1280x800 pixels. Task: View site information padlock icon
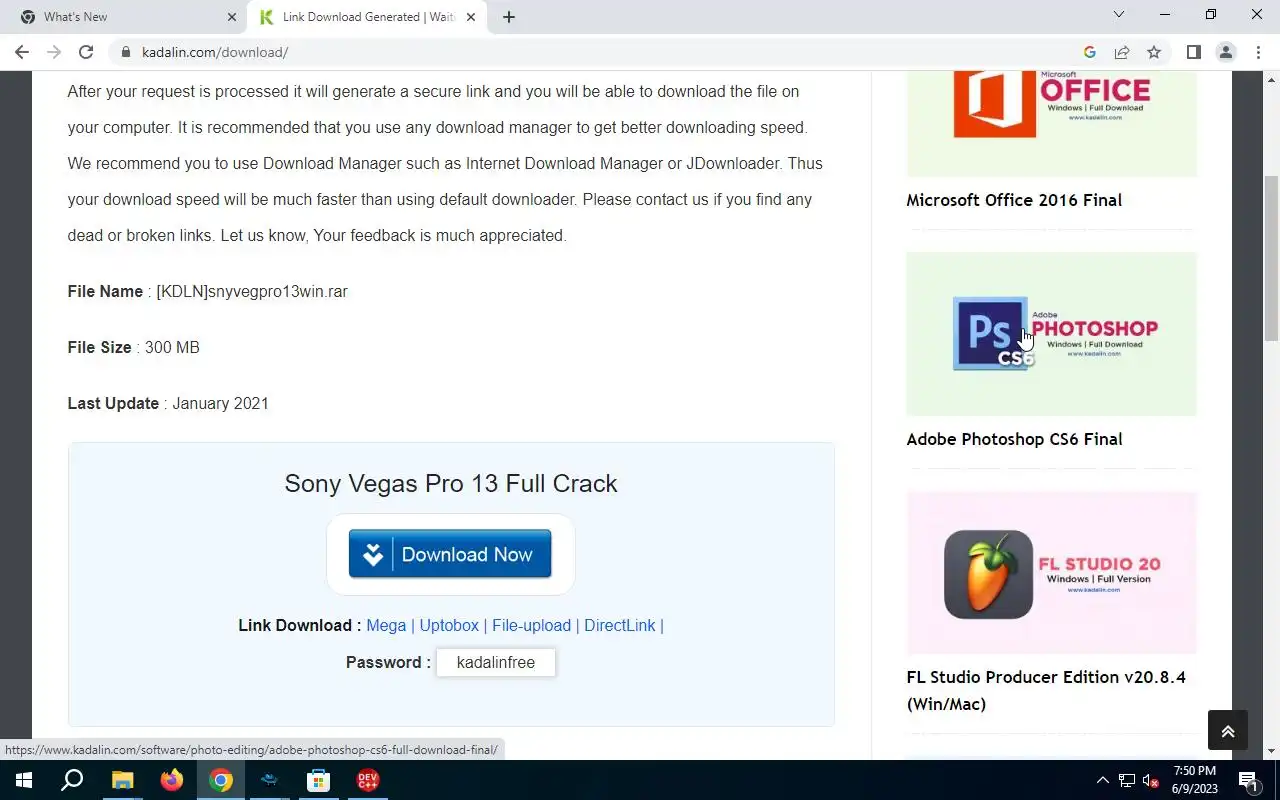point(126,52)
